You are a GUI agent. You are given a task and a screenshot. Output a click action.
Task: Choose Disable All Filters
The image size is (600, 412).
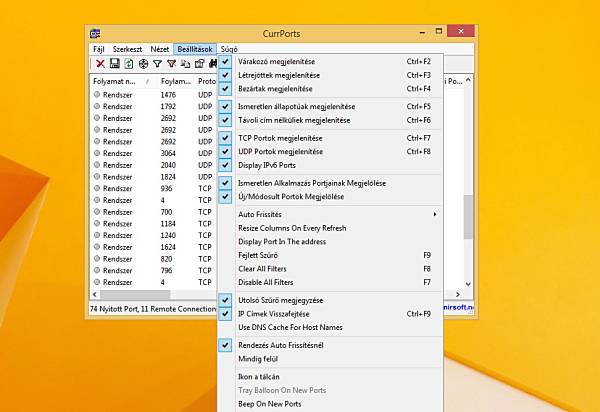tap(330, 282)
